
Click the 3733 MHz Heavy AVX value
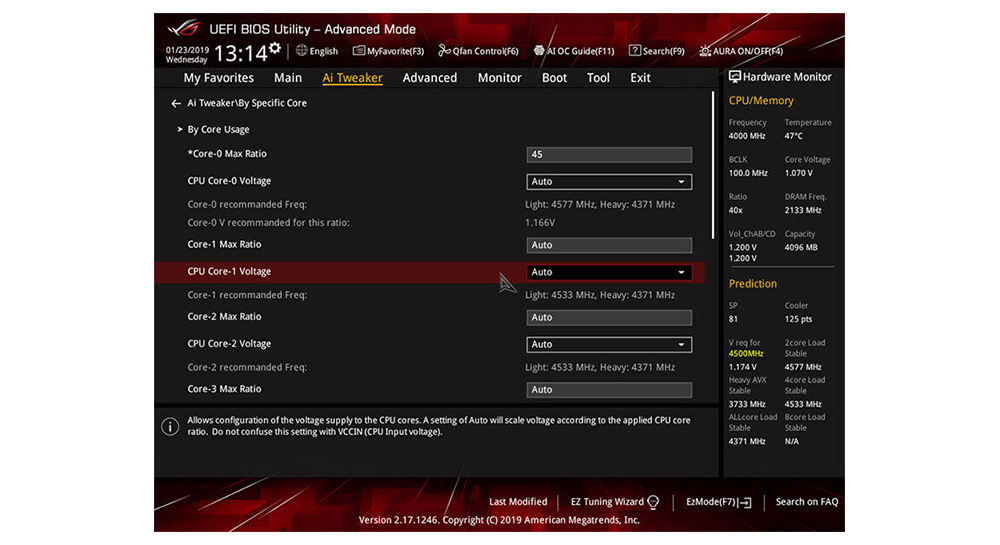click(747, 404)
